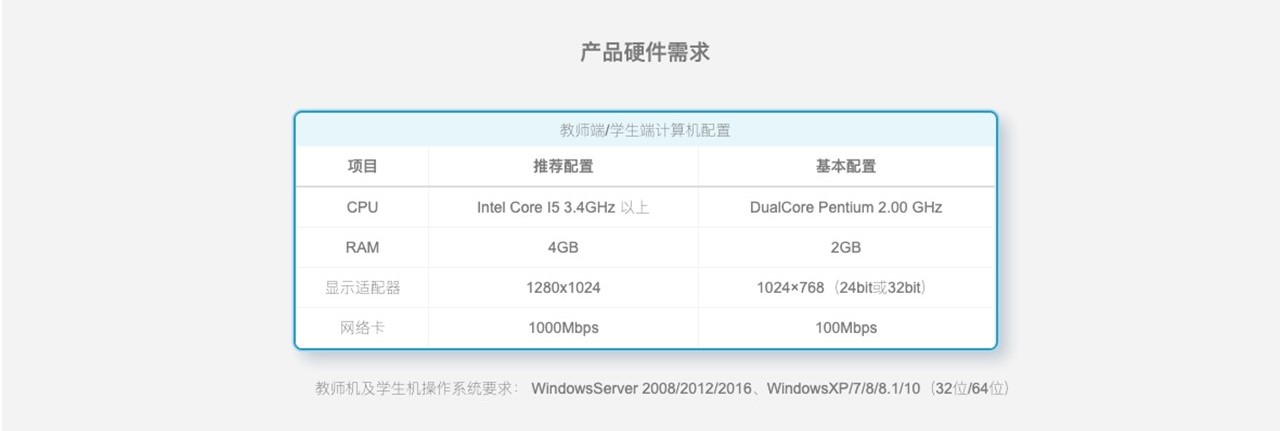Select the 推荐配置 column header
This screenshot has width=1280, height=431.
tap(563, 167)
